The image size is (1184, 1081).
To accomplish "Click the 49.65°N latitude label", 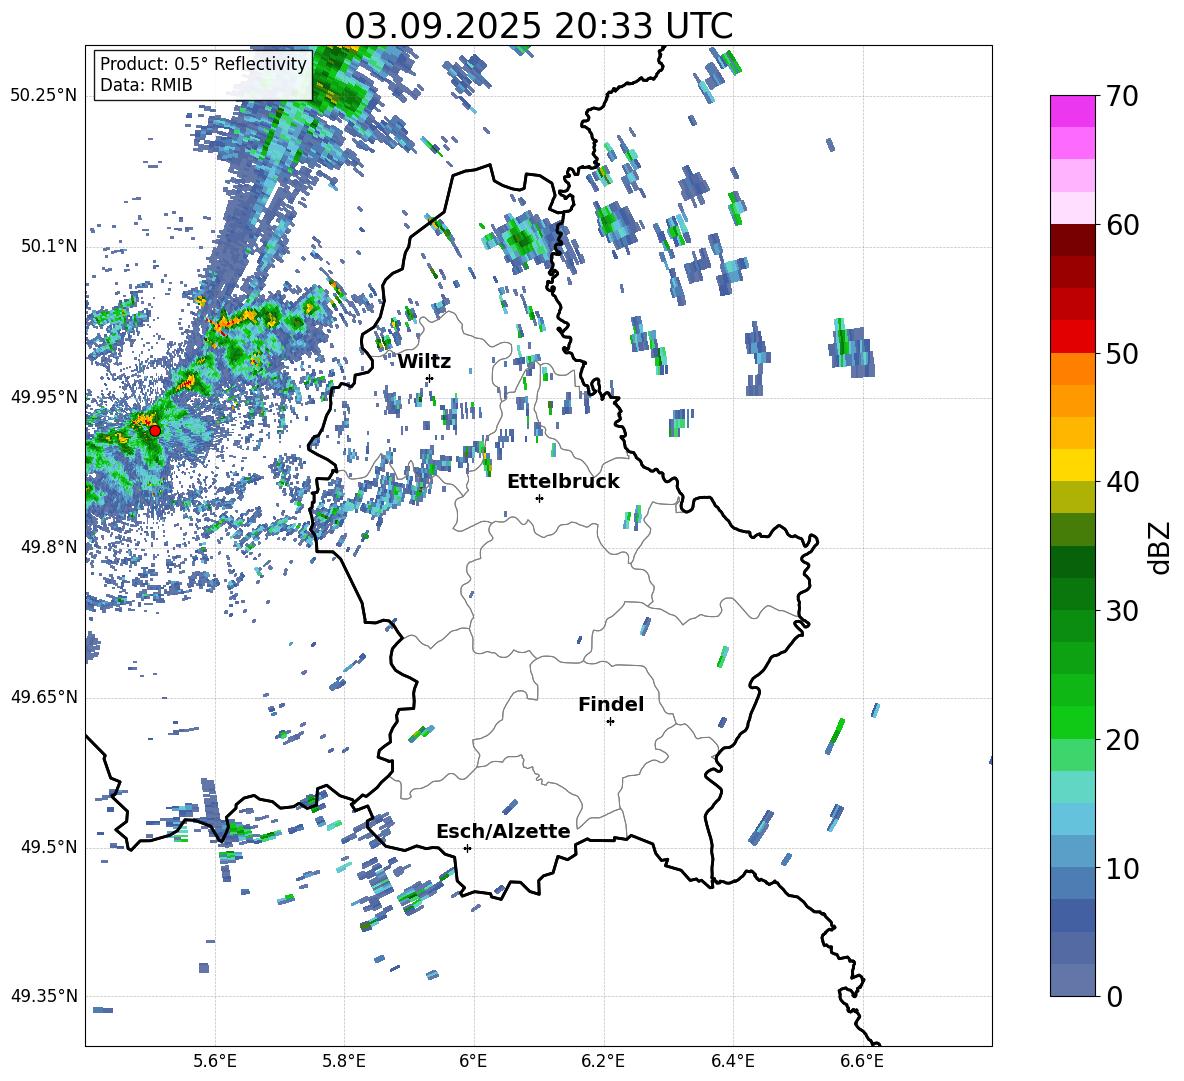I will pyautogui.click(x=44, y=696).
